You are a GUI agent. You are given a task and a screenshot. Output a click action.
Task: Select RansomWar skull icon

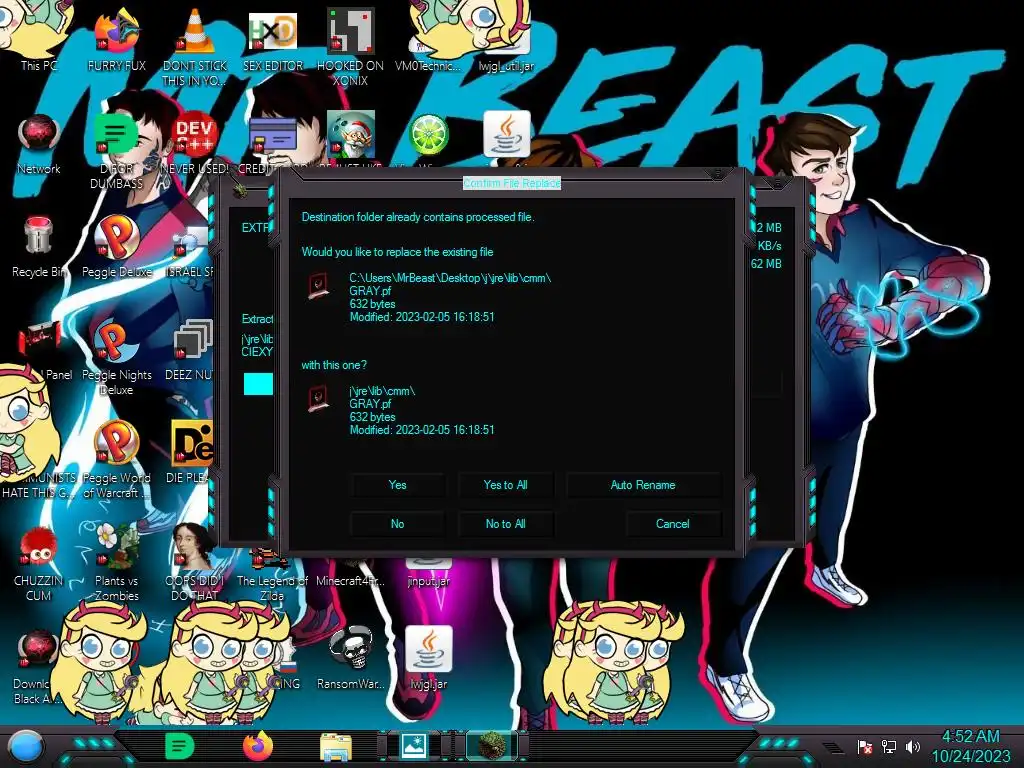point(351,658)
